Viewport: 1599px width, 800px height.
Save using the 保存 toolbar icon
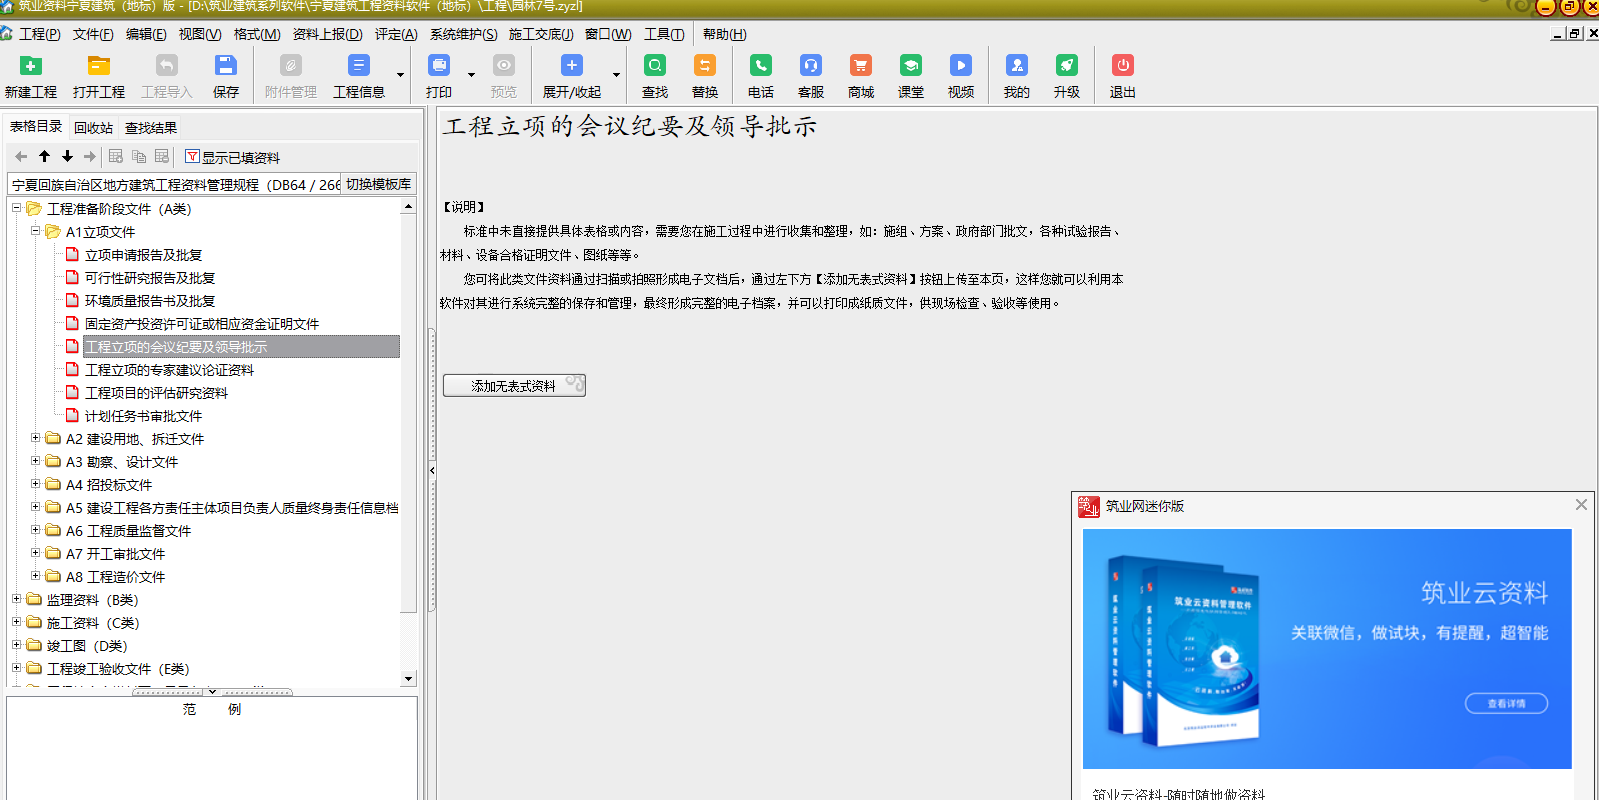pyautogui.click(x=226, y=67)
